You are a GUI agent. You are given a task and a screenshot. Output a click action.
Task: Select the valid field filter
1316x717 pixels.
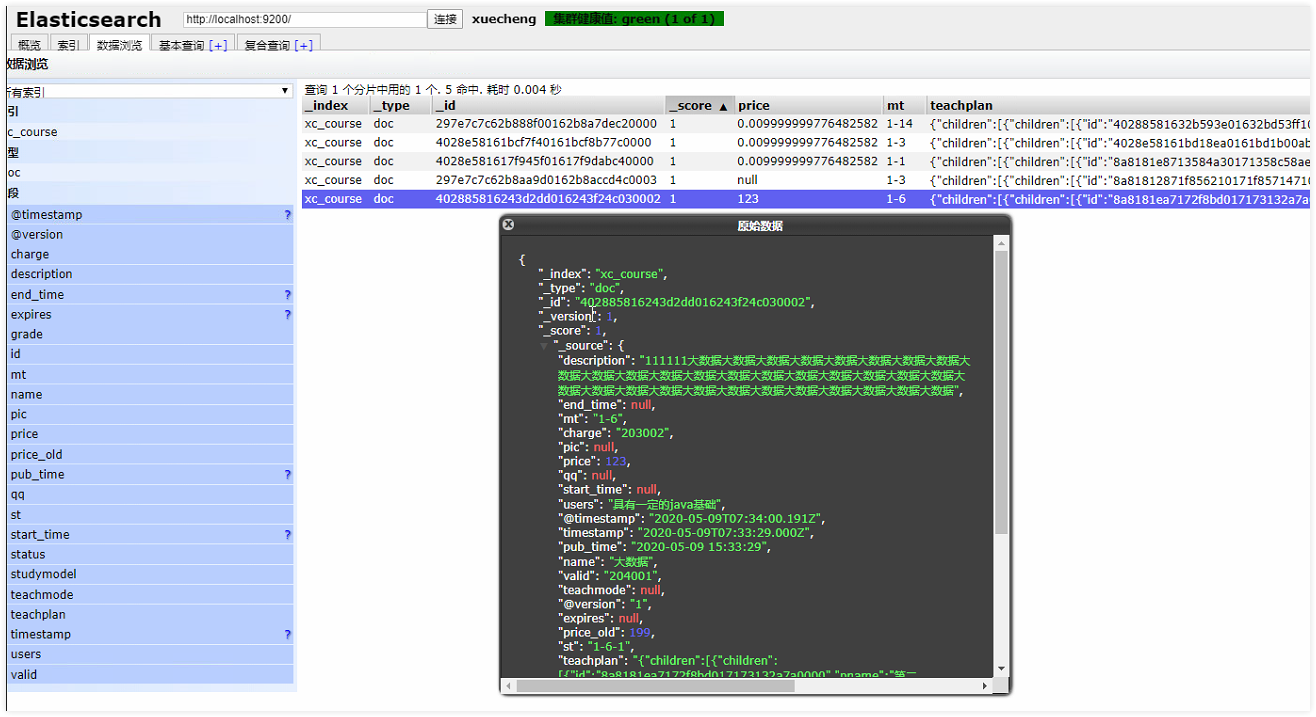coord(150,675)
